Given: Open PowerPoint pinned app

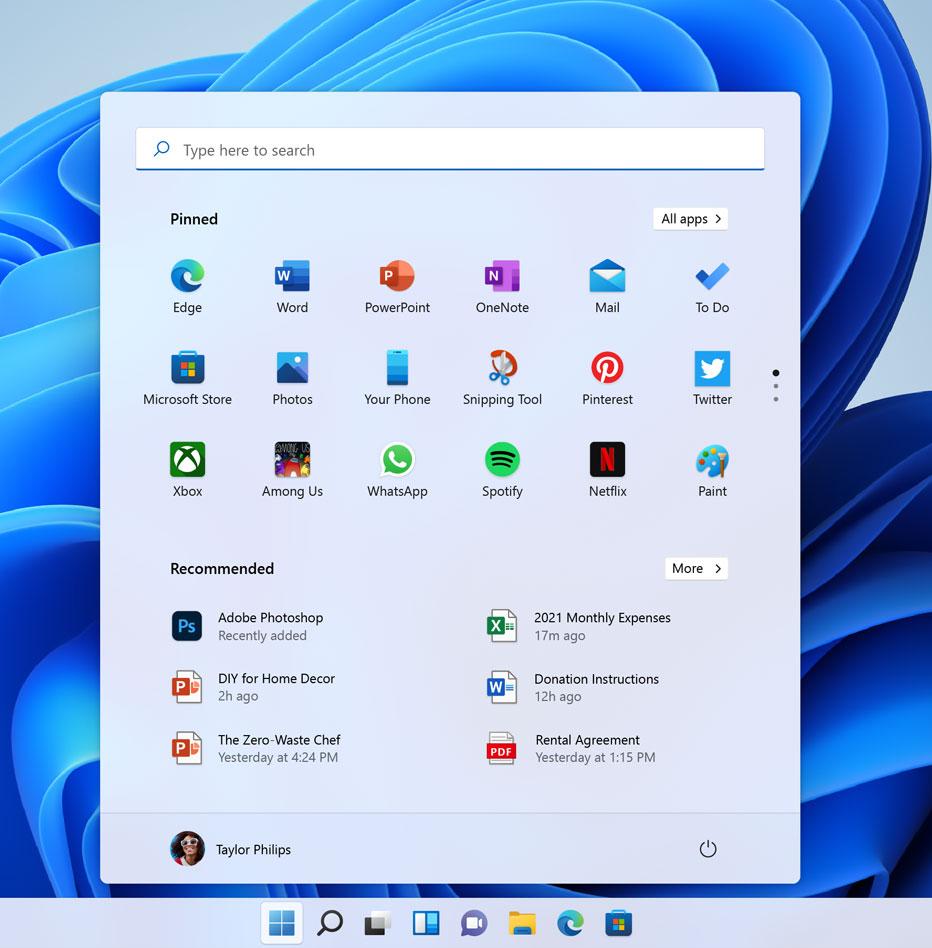Looking at the screenshot, I should (x=397, y=287).
